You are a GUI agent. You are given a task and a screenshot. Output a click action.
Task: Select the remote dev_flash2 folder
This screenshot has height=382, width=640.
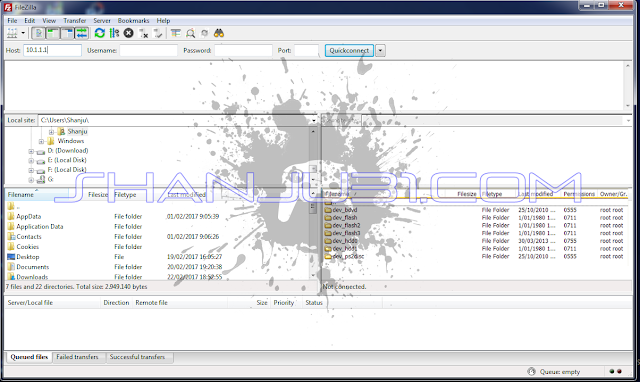[347, 225]
